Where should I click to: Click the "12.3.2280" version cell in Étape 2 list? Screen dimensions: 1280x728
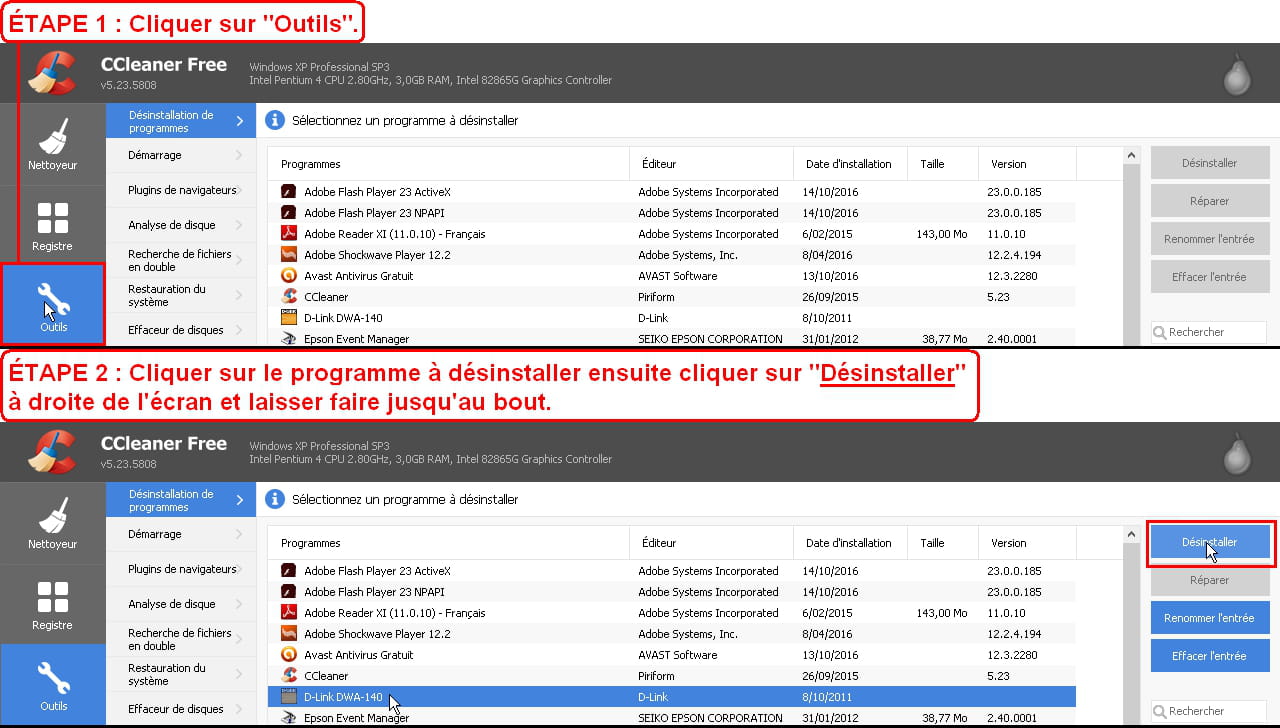pyautogui.click(x=1012, y=655)
